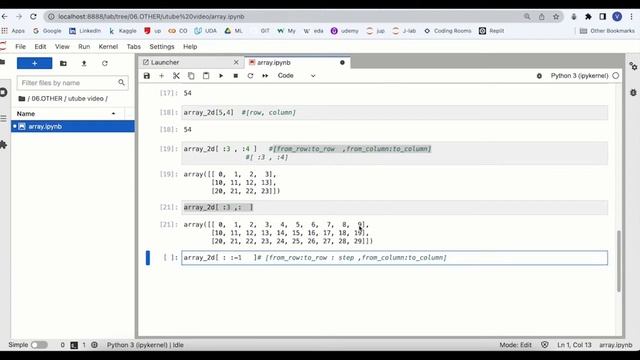
Task: Restart kernel and run all cells icon
Action: pos(265,76)
